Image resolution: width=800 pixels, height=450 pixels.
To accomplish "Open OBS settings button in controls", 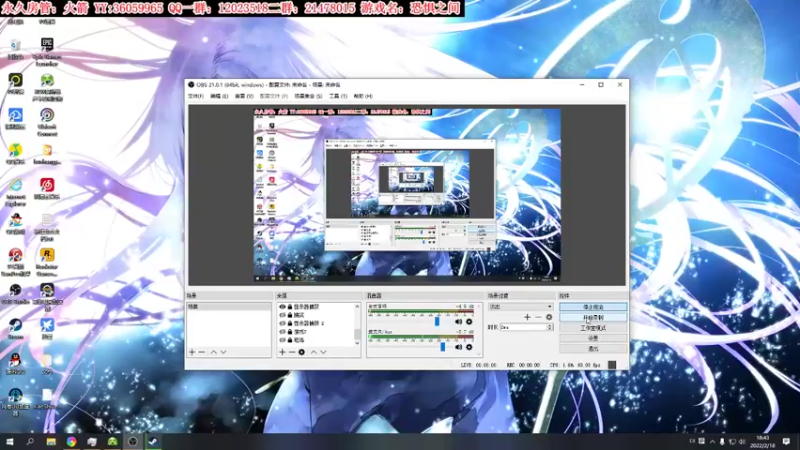I will 593,338.
